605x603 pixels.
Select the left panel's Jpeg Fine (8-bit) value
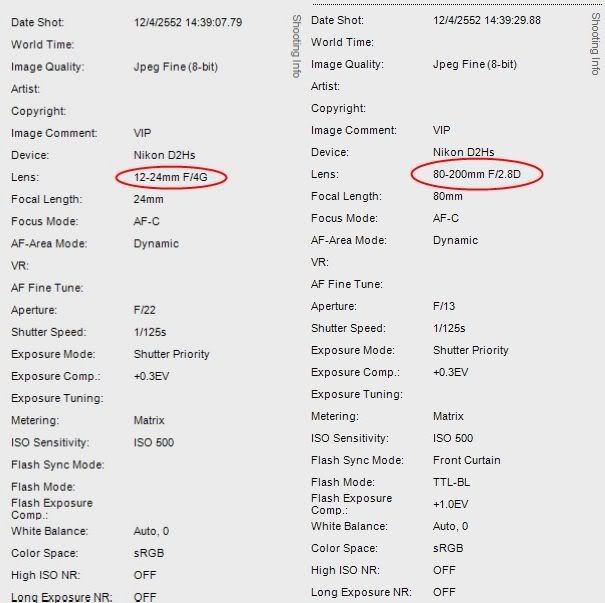(x=176, y=67)
